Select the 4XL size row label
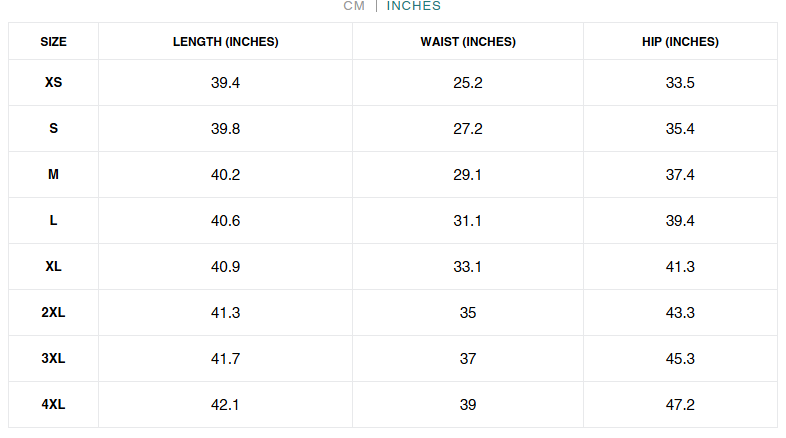786x438 pixels. click(x=54, y=404)
